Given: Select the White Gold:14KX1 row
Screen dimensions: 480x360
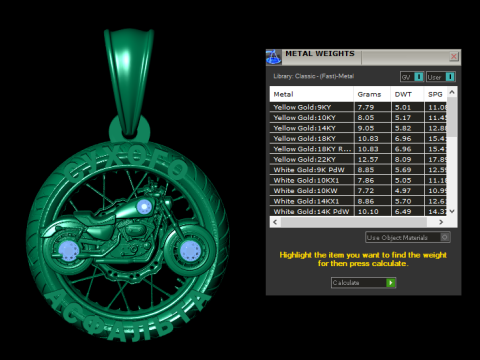Looking at the screenshot, I should tap(358, 201).
